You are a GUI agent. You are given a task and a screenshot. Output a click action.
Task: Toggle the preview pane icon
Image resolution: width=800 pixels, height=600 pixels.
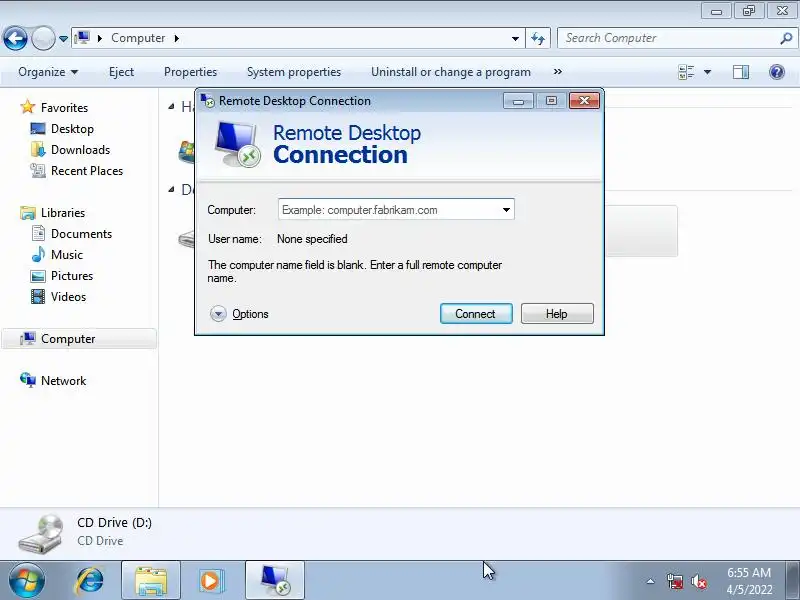coord(741,72)
